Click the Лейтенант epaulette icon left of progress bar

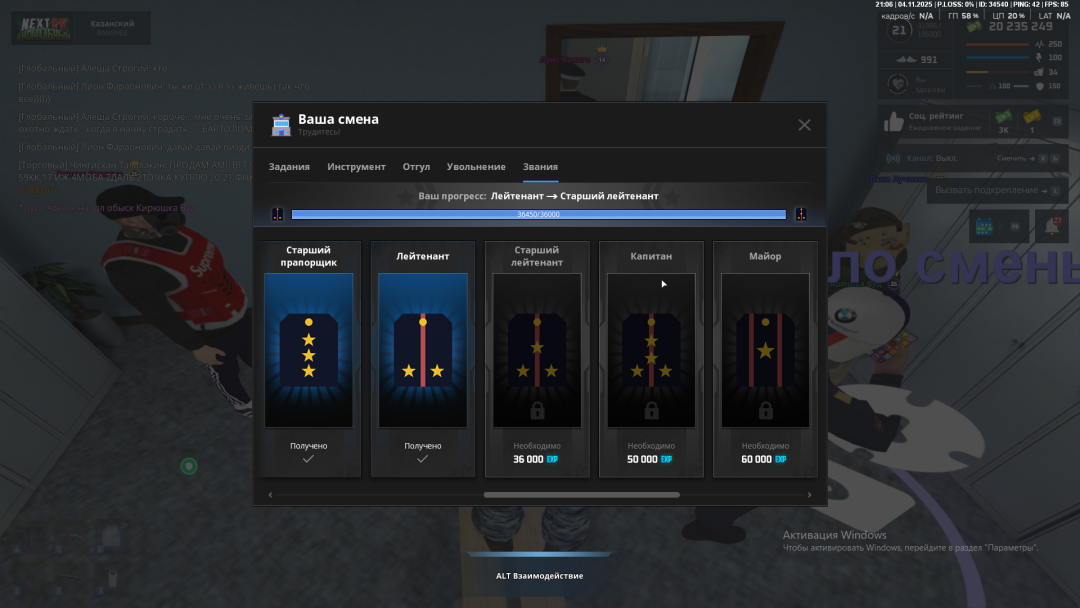tap(278, 214)
